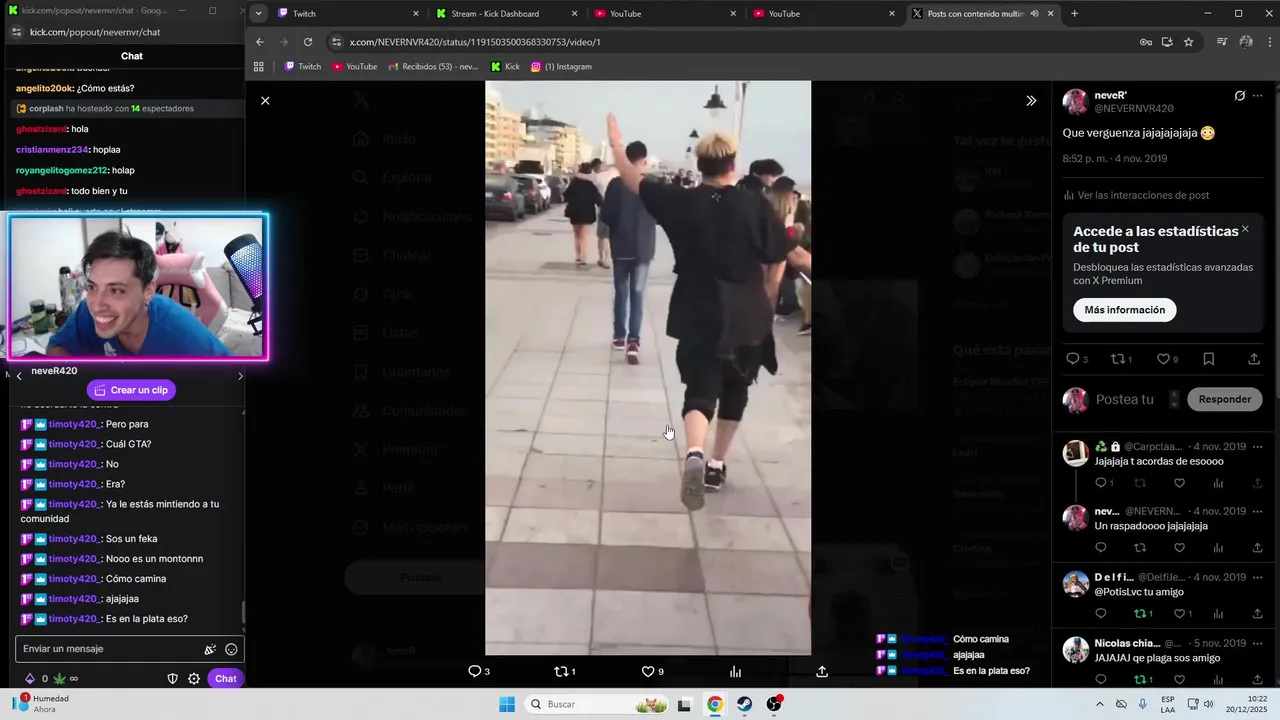1280x720 pixels.
Task: Close the media viewer with the X icon
Action: tap(265, 101)
